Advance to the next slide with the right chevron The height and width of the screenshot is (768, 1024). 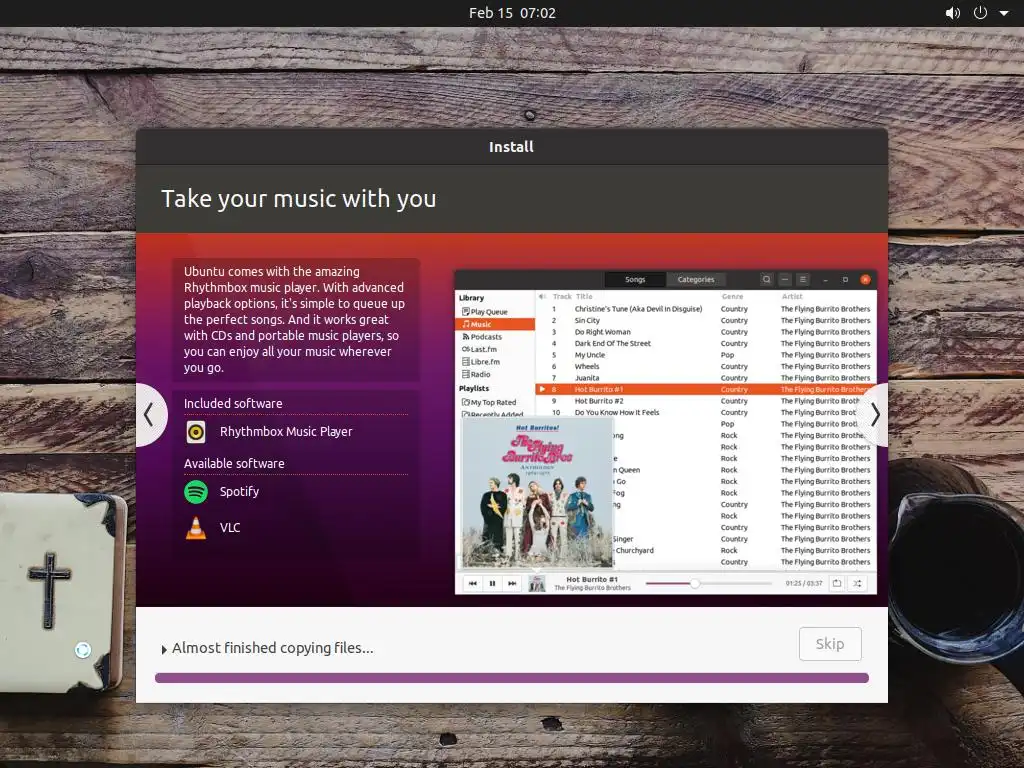874,415
